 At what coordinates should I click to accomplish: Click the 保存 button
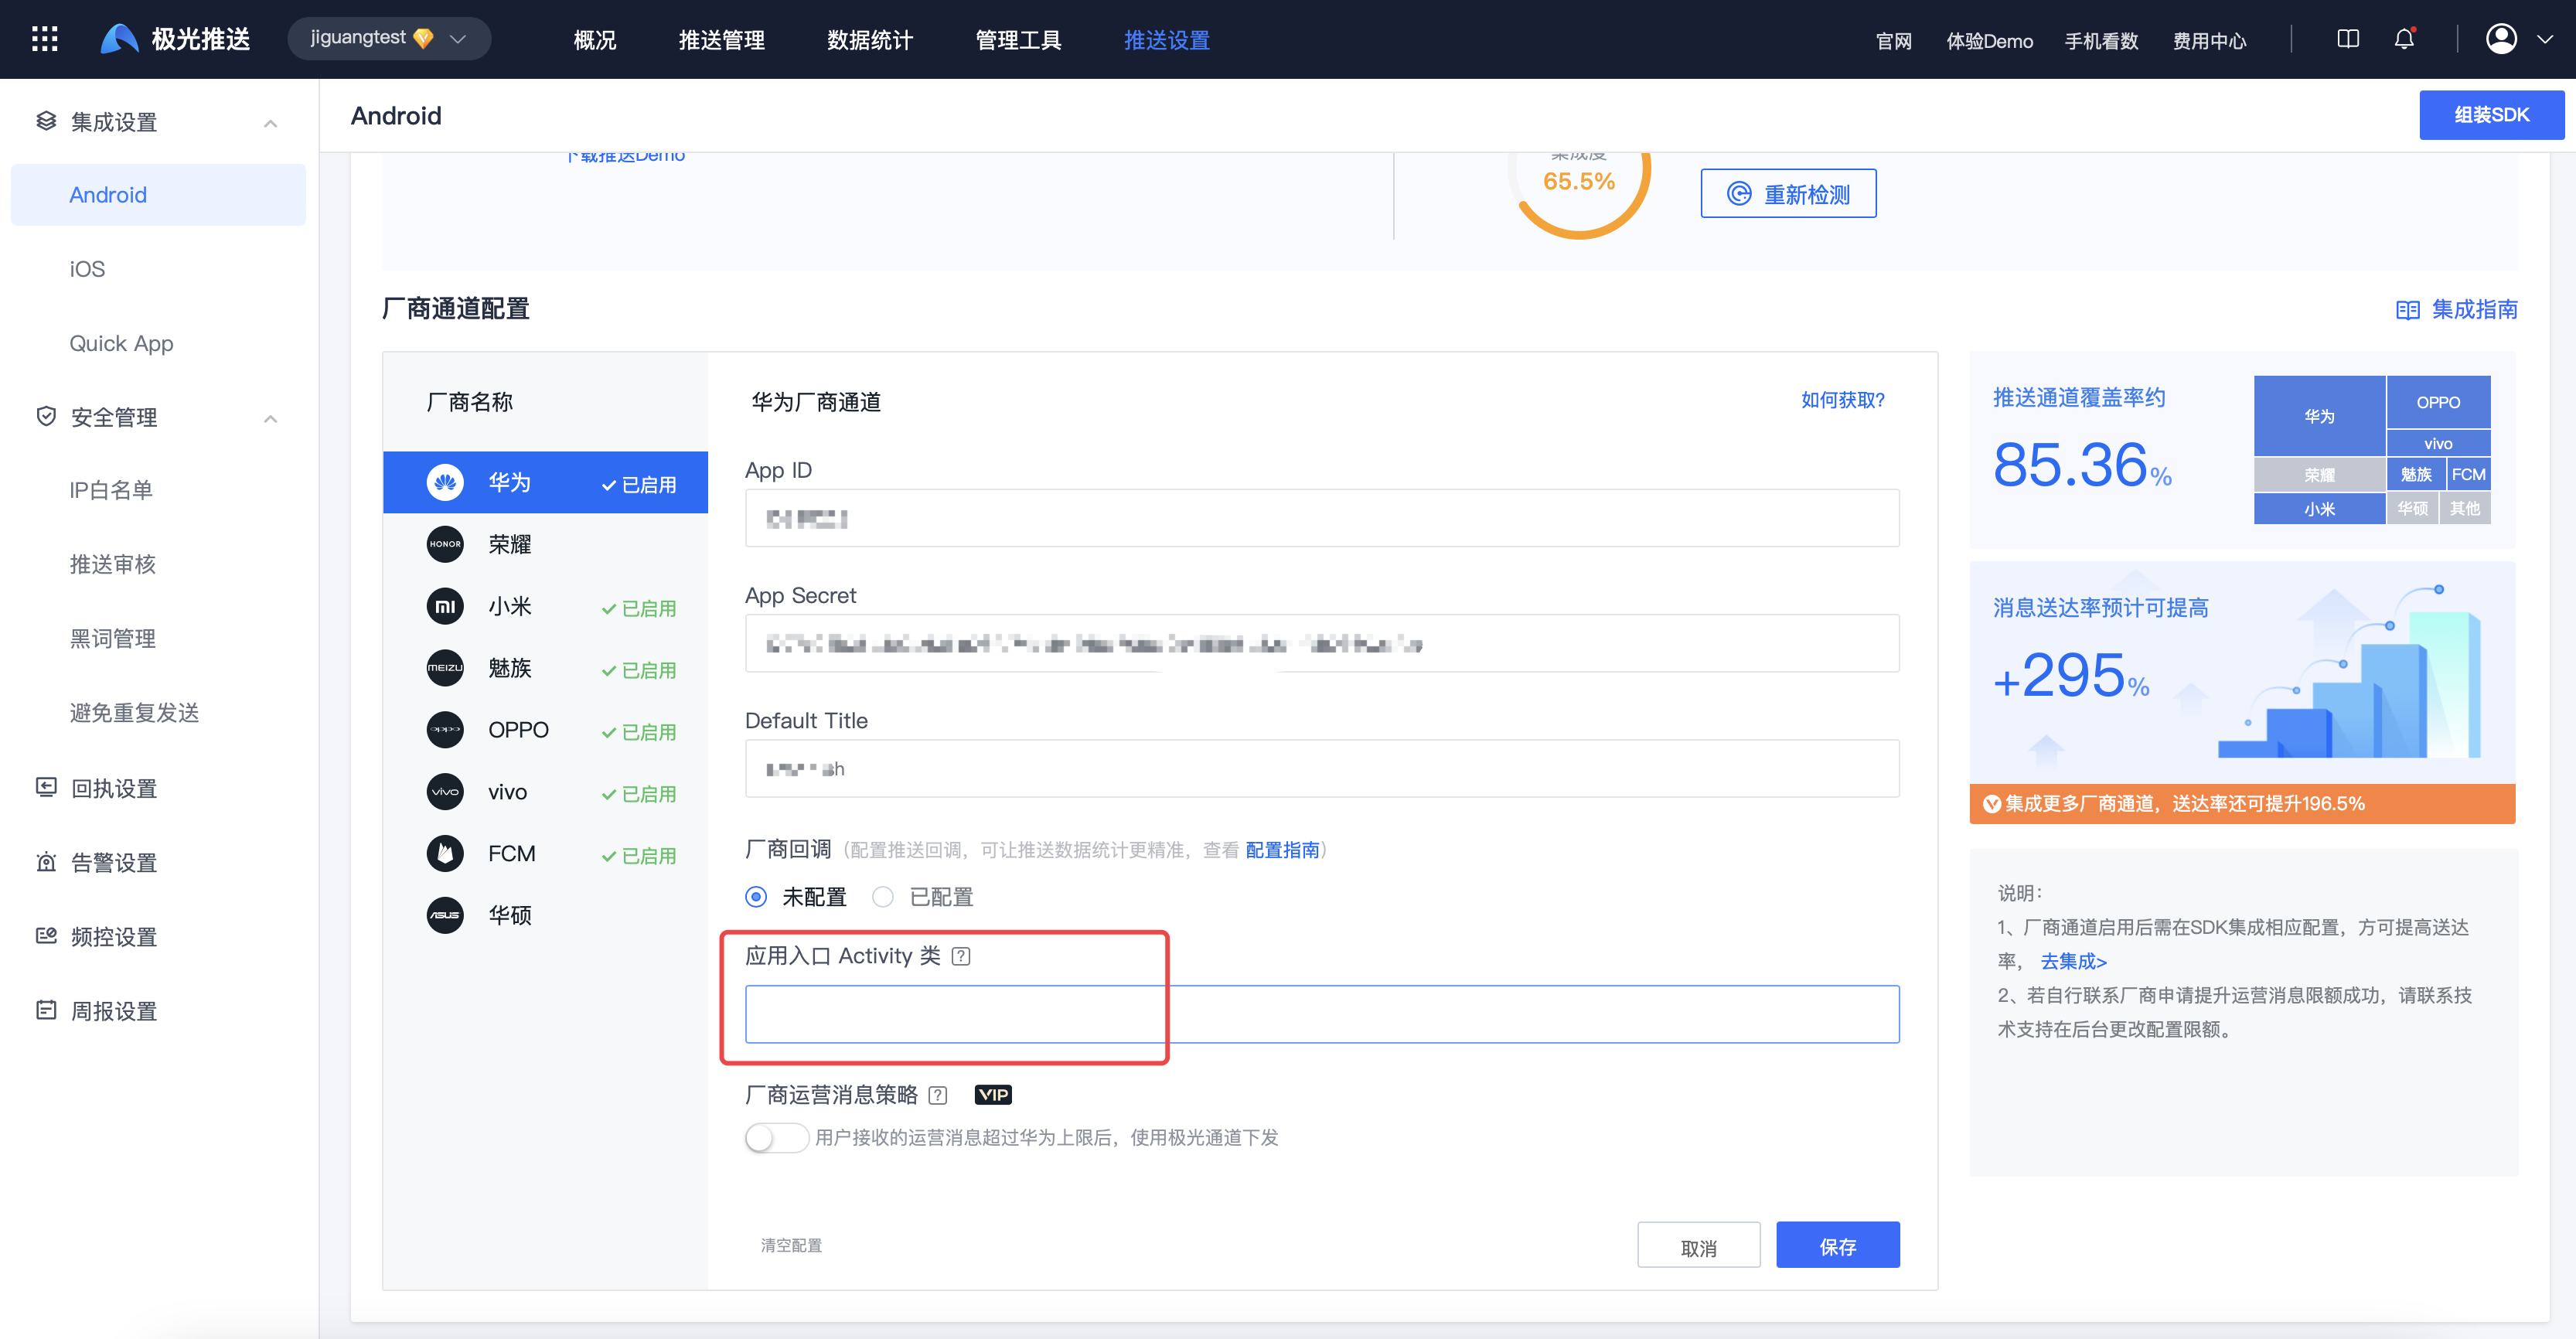(x=1838, y=1245)
